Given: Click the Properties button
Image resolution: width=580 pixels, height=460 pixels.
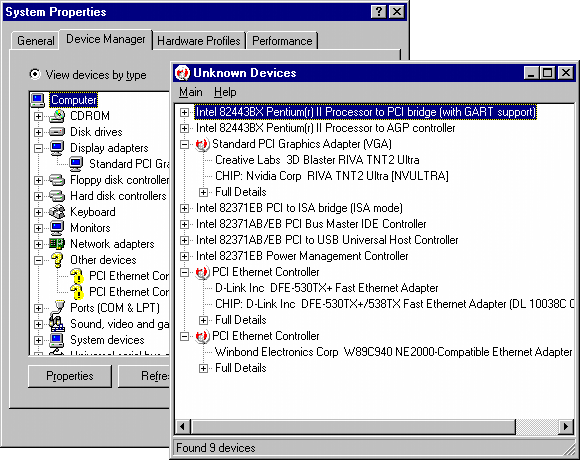Looking at the screenshot, I should pos(70,376).
